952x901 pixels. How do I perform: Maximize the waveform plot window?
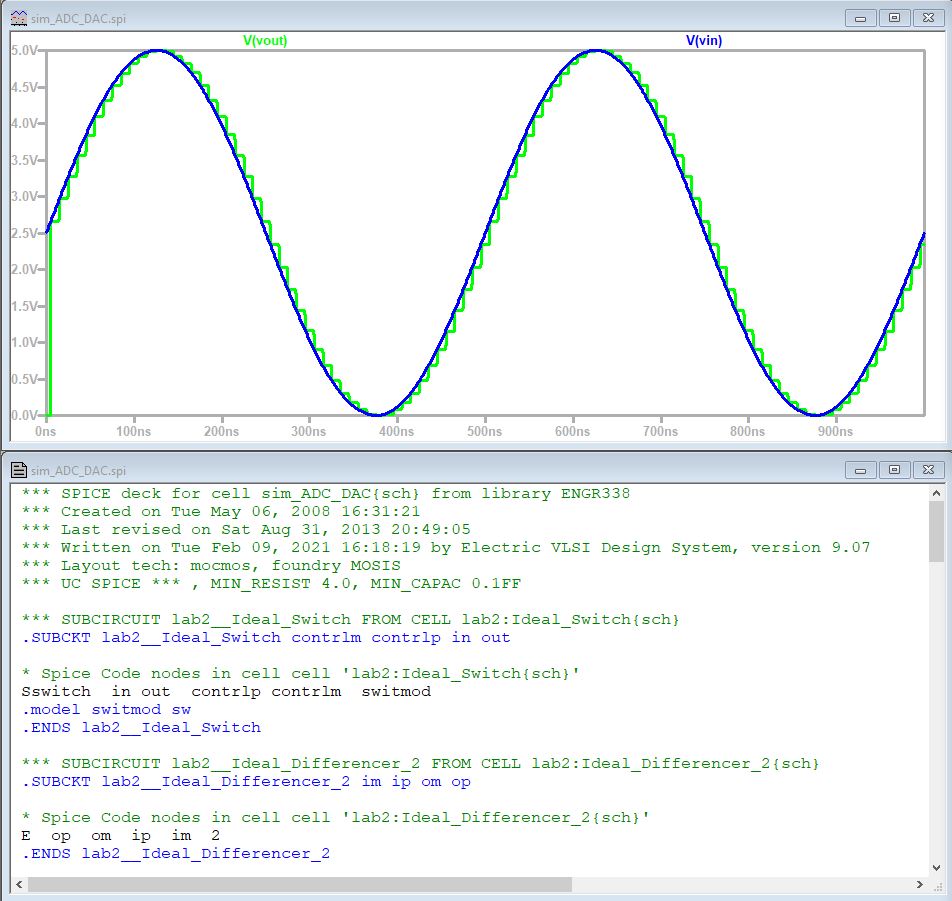point(894,18)
